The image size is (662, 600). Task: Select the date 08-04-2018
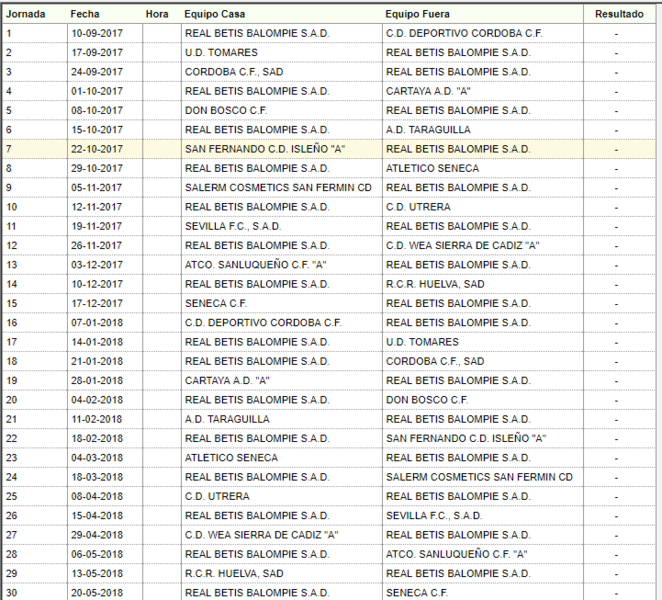coord(97,496)
